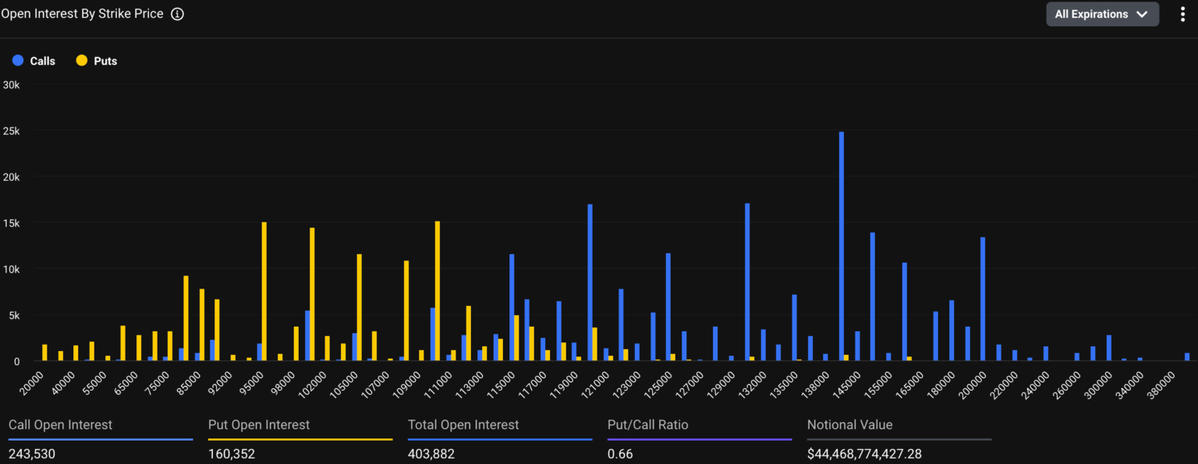Image resolution: width=1198 pixels, height=464 pixels.
Task: Click the blue Calls bar at strike 200000
Action: pyautogui.click(x=983, y=298)
